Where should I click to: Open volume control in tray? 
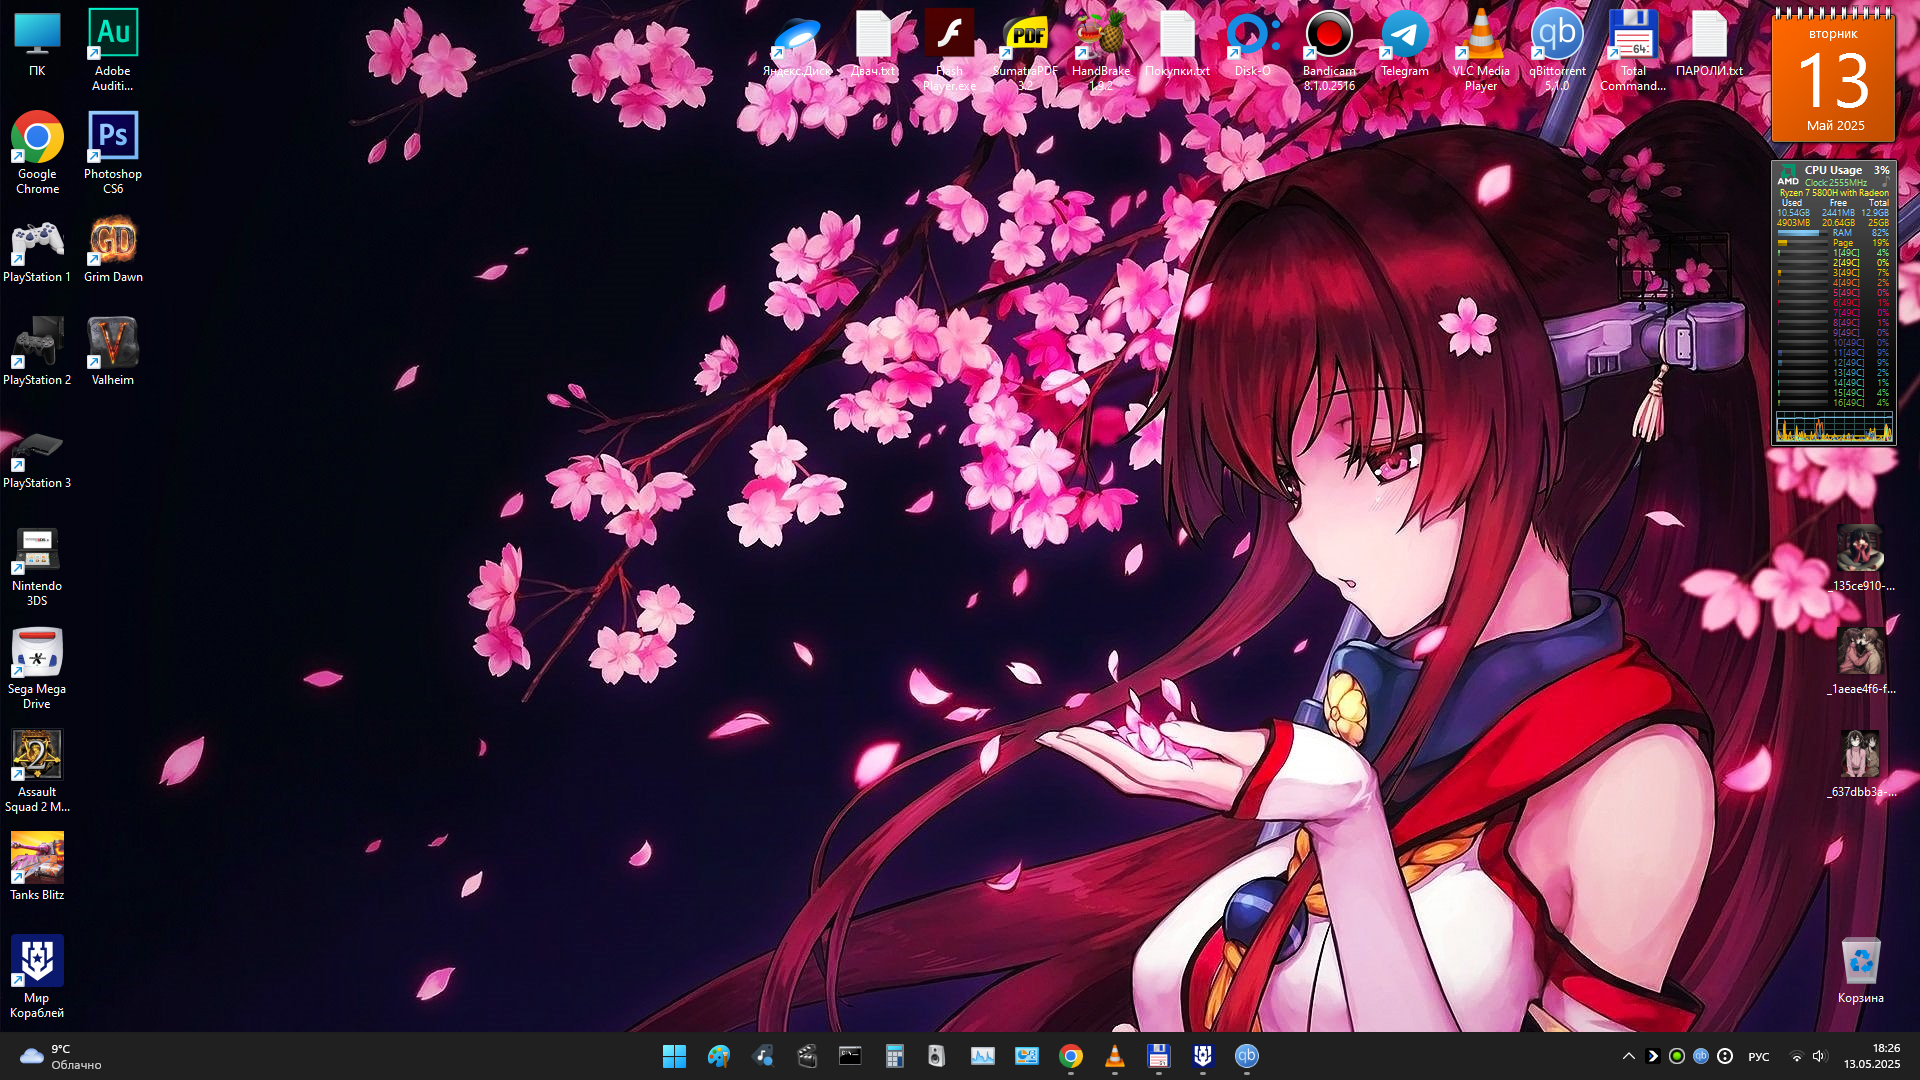click(x=1819, y=1056)
